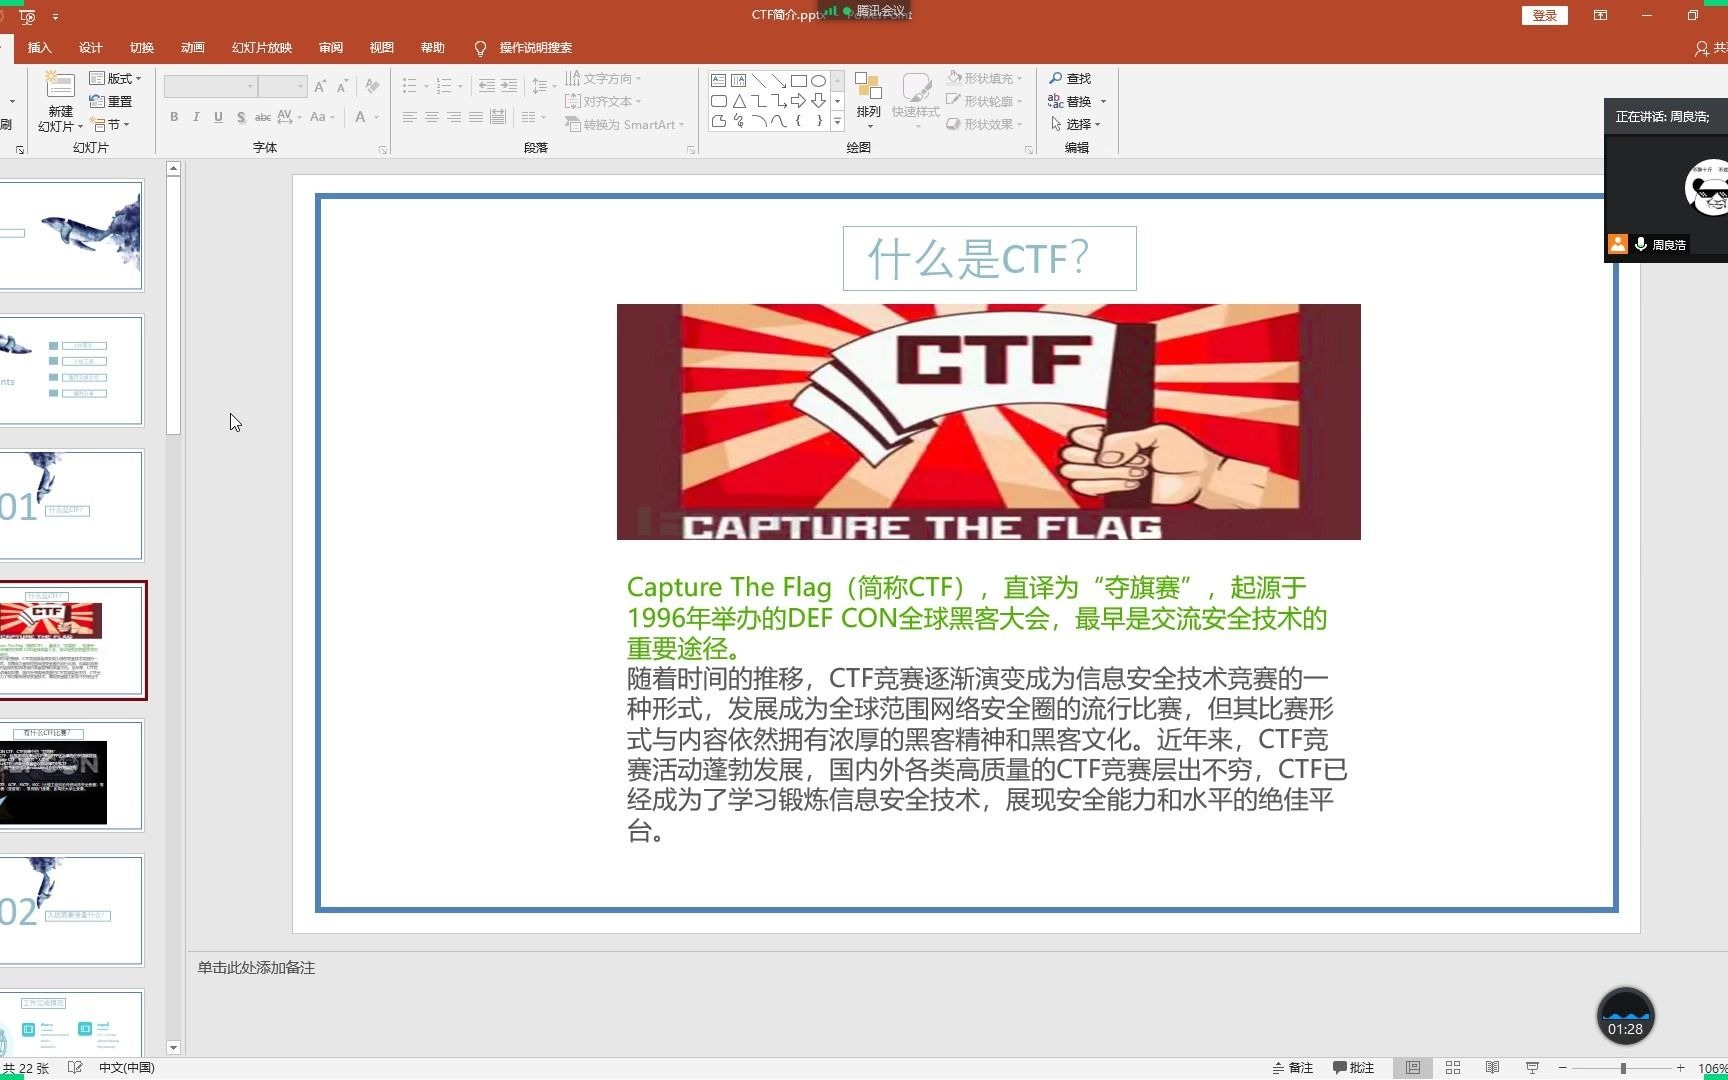Screen dimensions: 1728x1080
Task: Open the font name combo box
Action: point(210,86)
